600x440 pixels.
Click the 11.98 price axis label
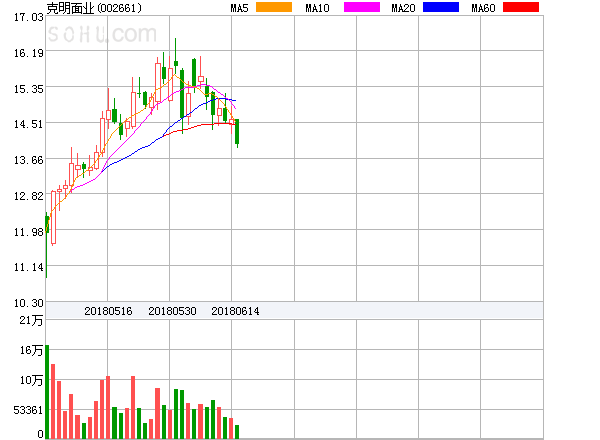(29, 232)
